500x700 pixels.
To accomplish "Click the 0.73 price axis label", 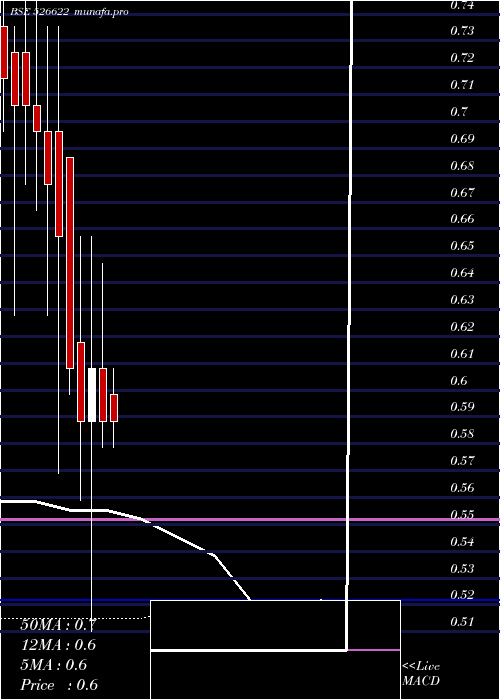I will coord(462,31).
